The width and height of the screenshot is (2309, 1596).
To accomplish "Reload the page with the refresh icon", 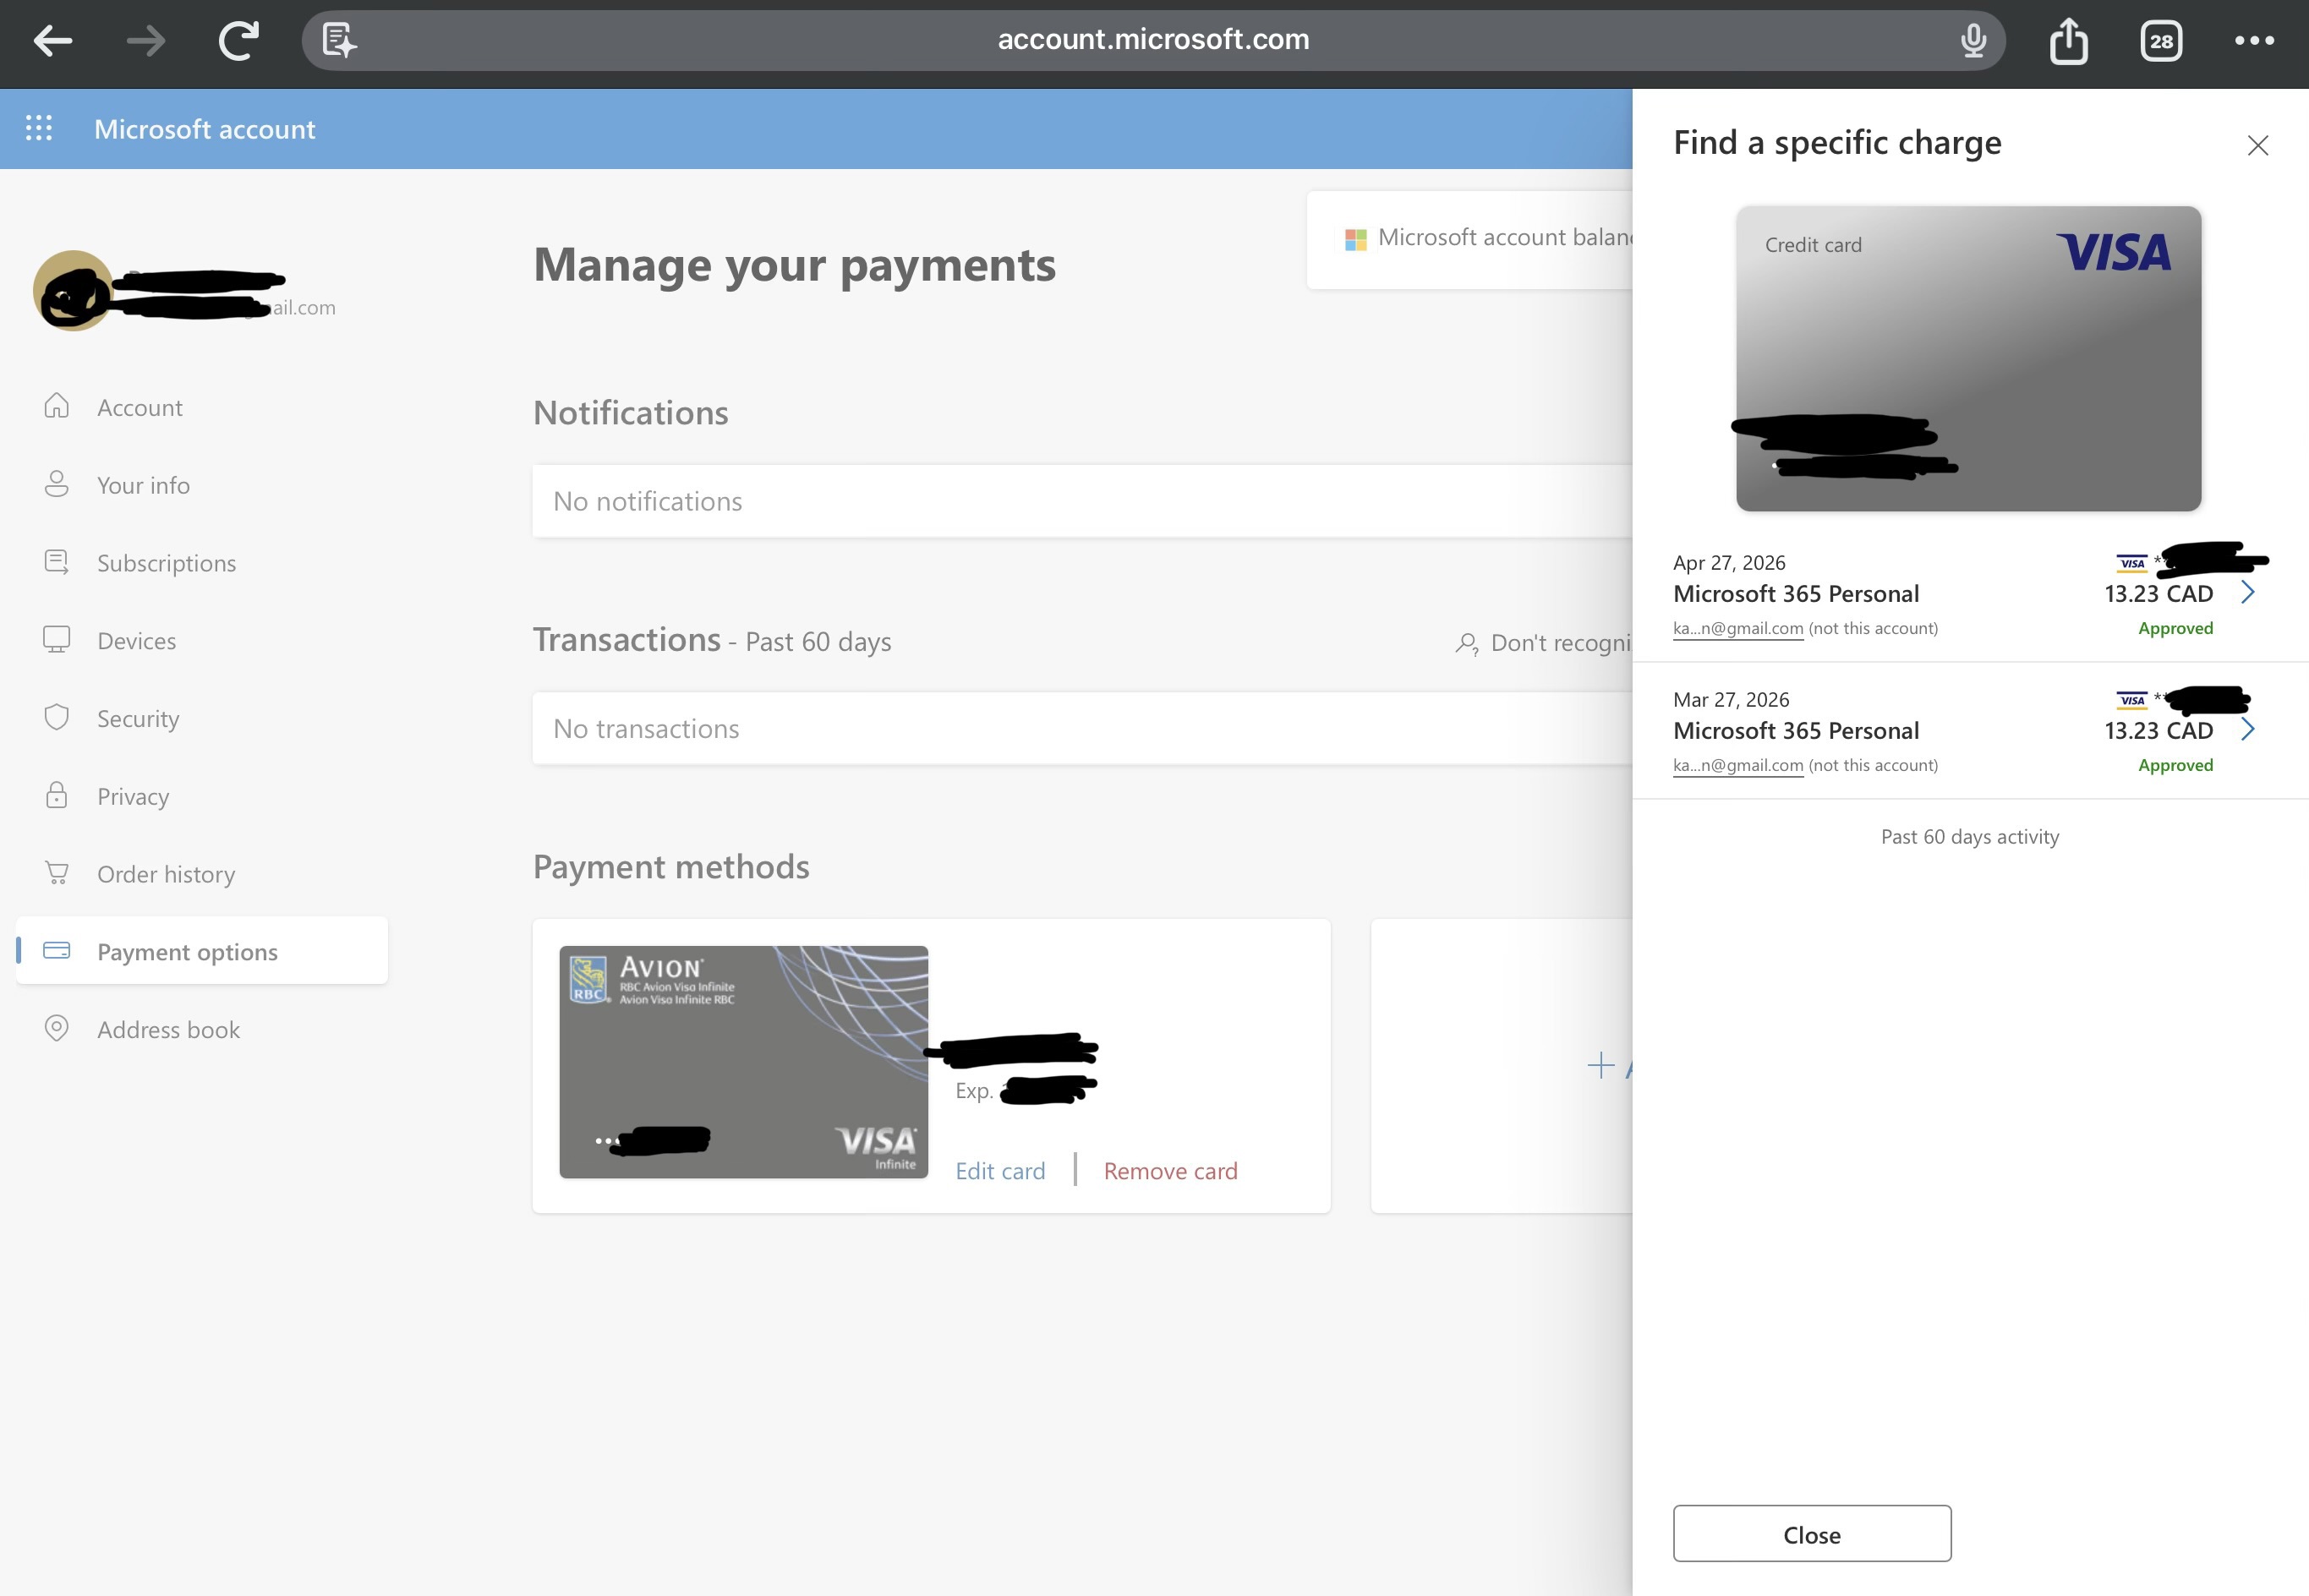I will [239, 41].
